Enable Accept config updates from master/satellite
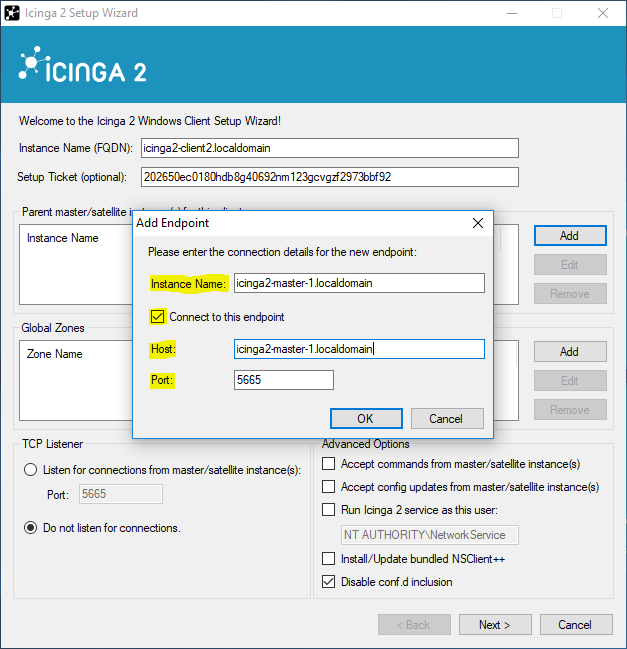The height and width of the screenshot is (649, 627). [329, 486]
